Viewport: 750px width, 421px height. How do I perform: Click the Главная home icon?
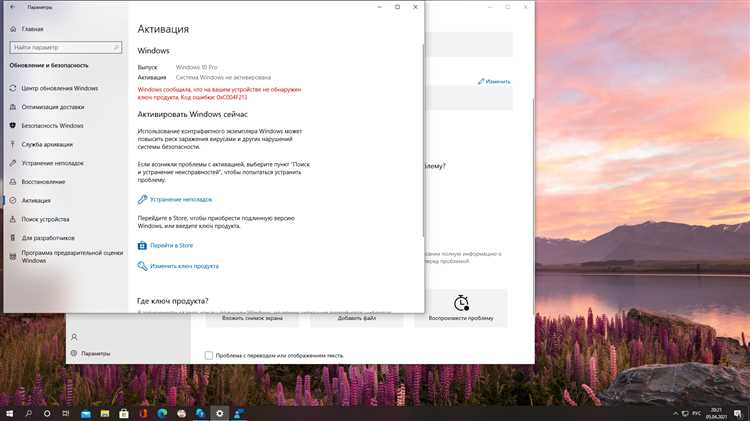point(13,29)
